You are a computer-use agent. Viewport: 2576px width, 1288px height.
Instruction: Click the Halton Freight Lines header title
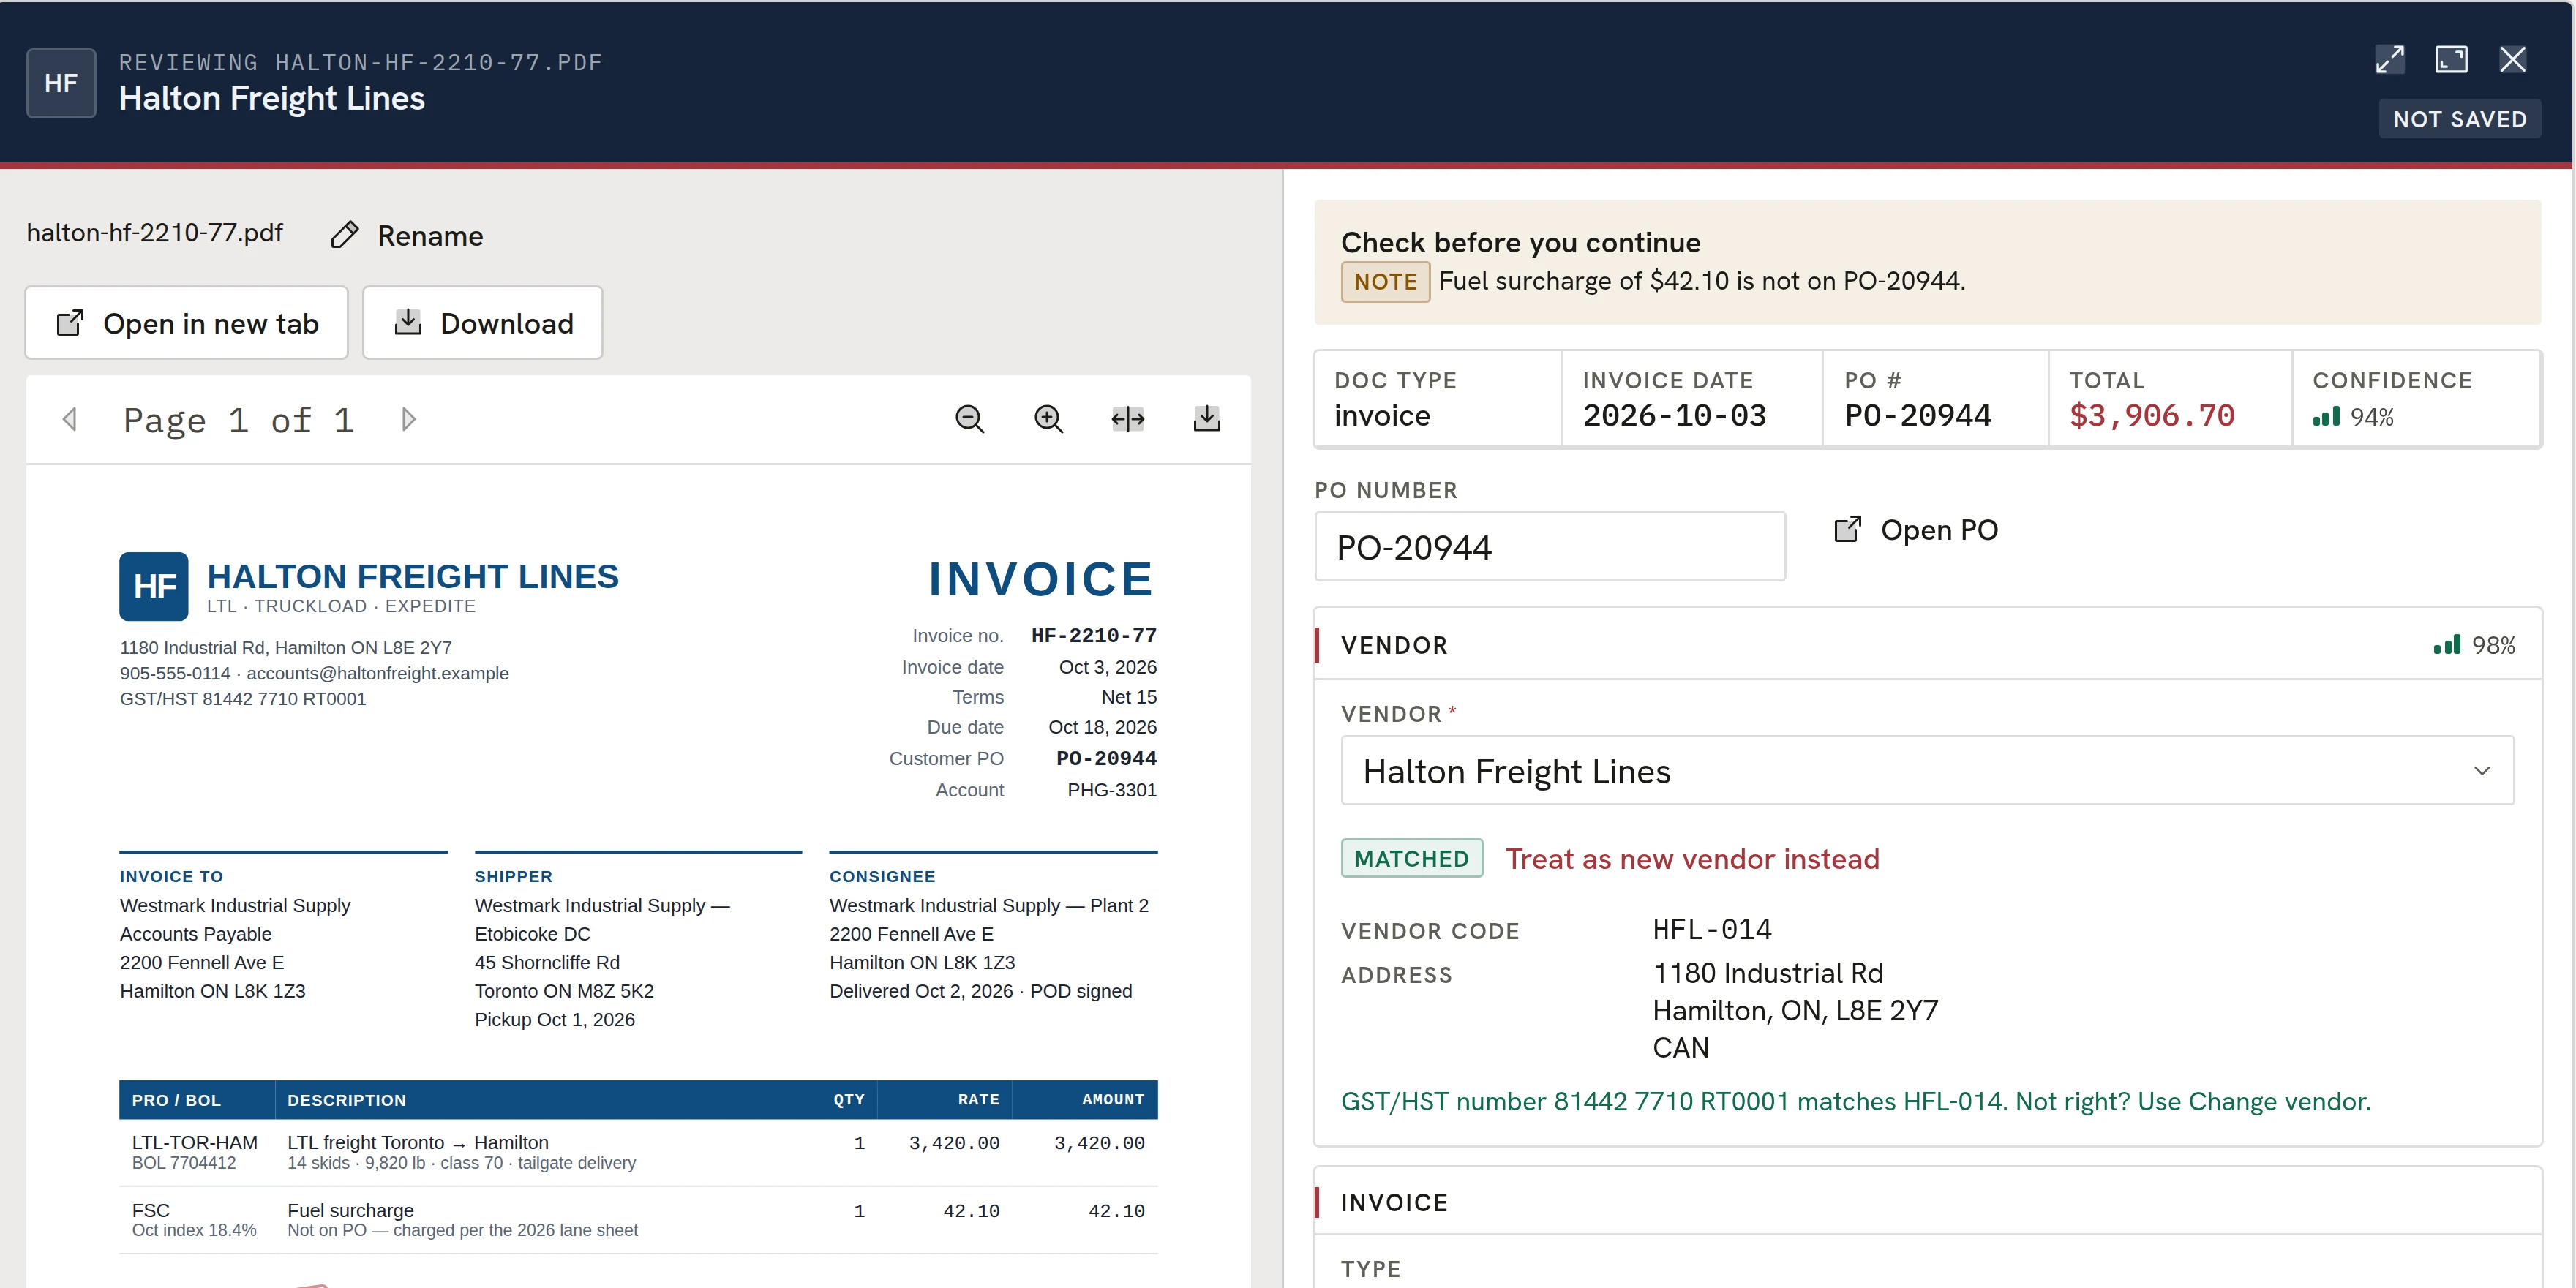coord(272,99)
